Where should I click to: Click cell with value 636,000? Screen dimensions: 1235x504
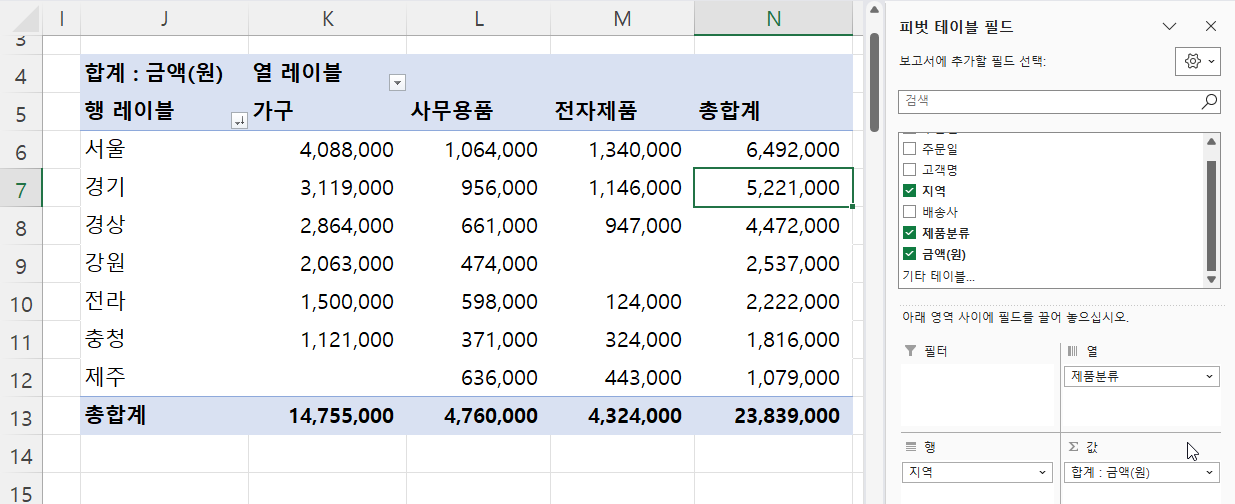tap(479, 378)
